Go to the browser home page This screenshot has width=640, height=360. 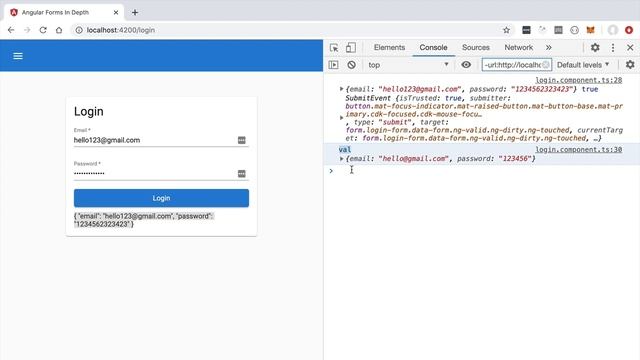tap(59, 30)
